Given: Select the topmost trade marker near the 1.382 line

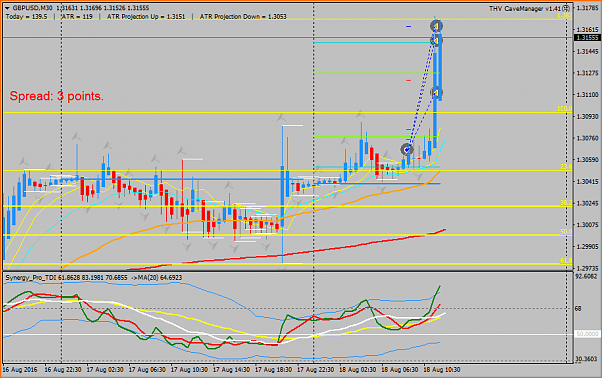Looking at the screenshot, I should [436, 26].
